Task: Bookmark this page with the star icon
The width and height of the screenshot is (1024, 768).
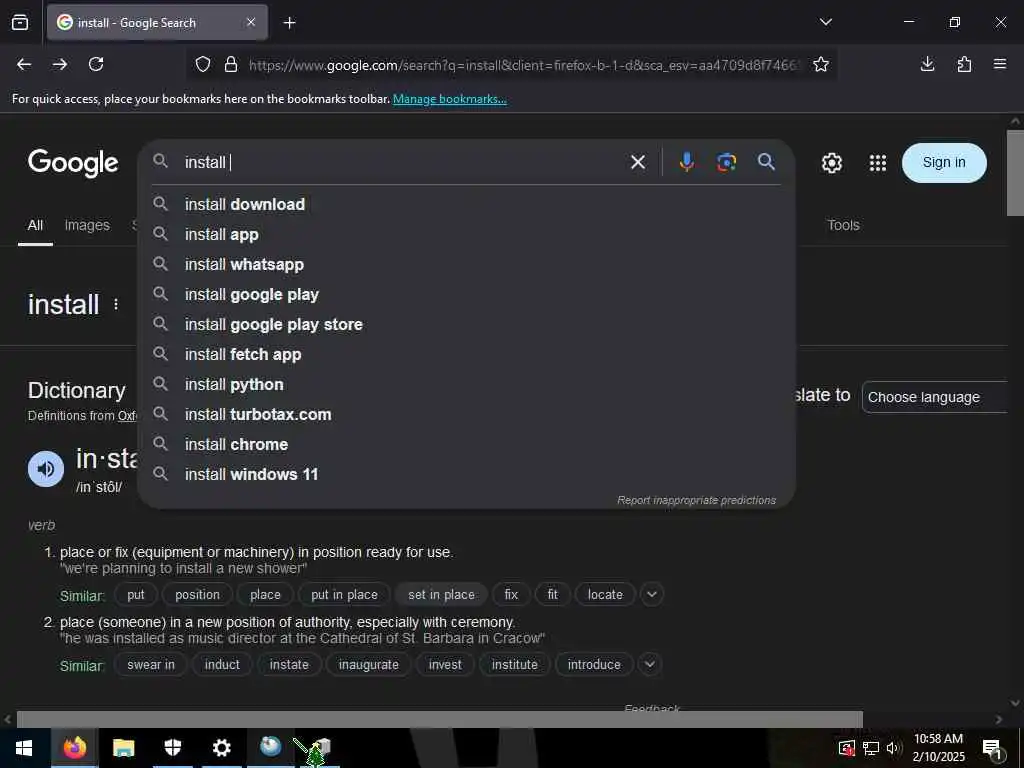Action: point(821,65)
